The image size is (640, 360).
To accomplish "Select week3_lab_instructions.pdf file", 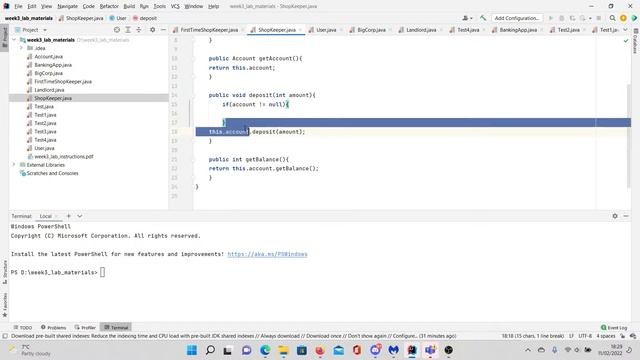I will pos(64,156).
